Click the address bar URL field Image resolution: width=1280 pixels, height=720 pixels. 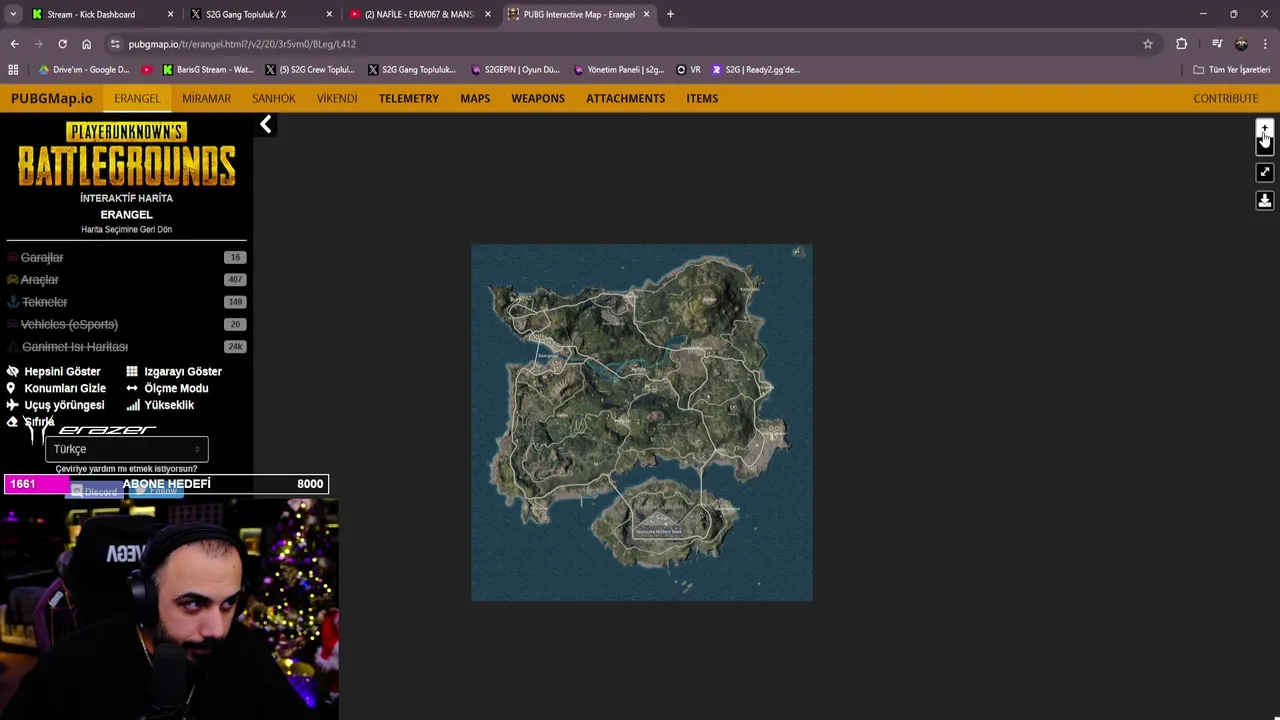pyautogui.click(x=630, y=44)
